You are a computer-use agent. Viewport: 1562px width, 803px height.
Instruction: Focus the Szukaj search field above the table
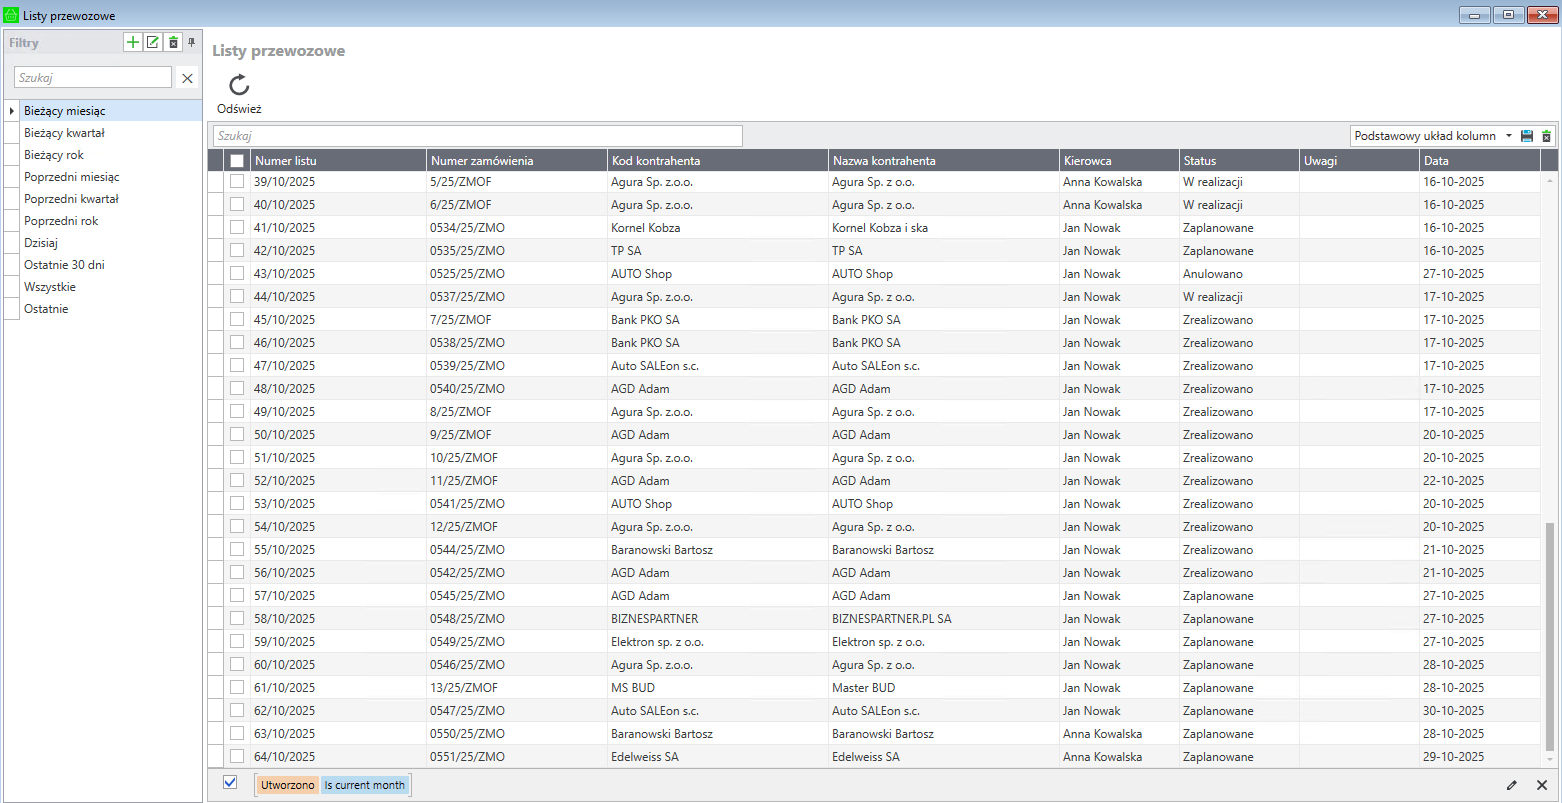point(477,136)
